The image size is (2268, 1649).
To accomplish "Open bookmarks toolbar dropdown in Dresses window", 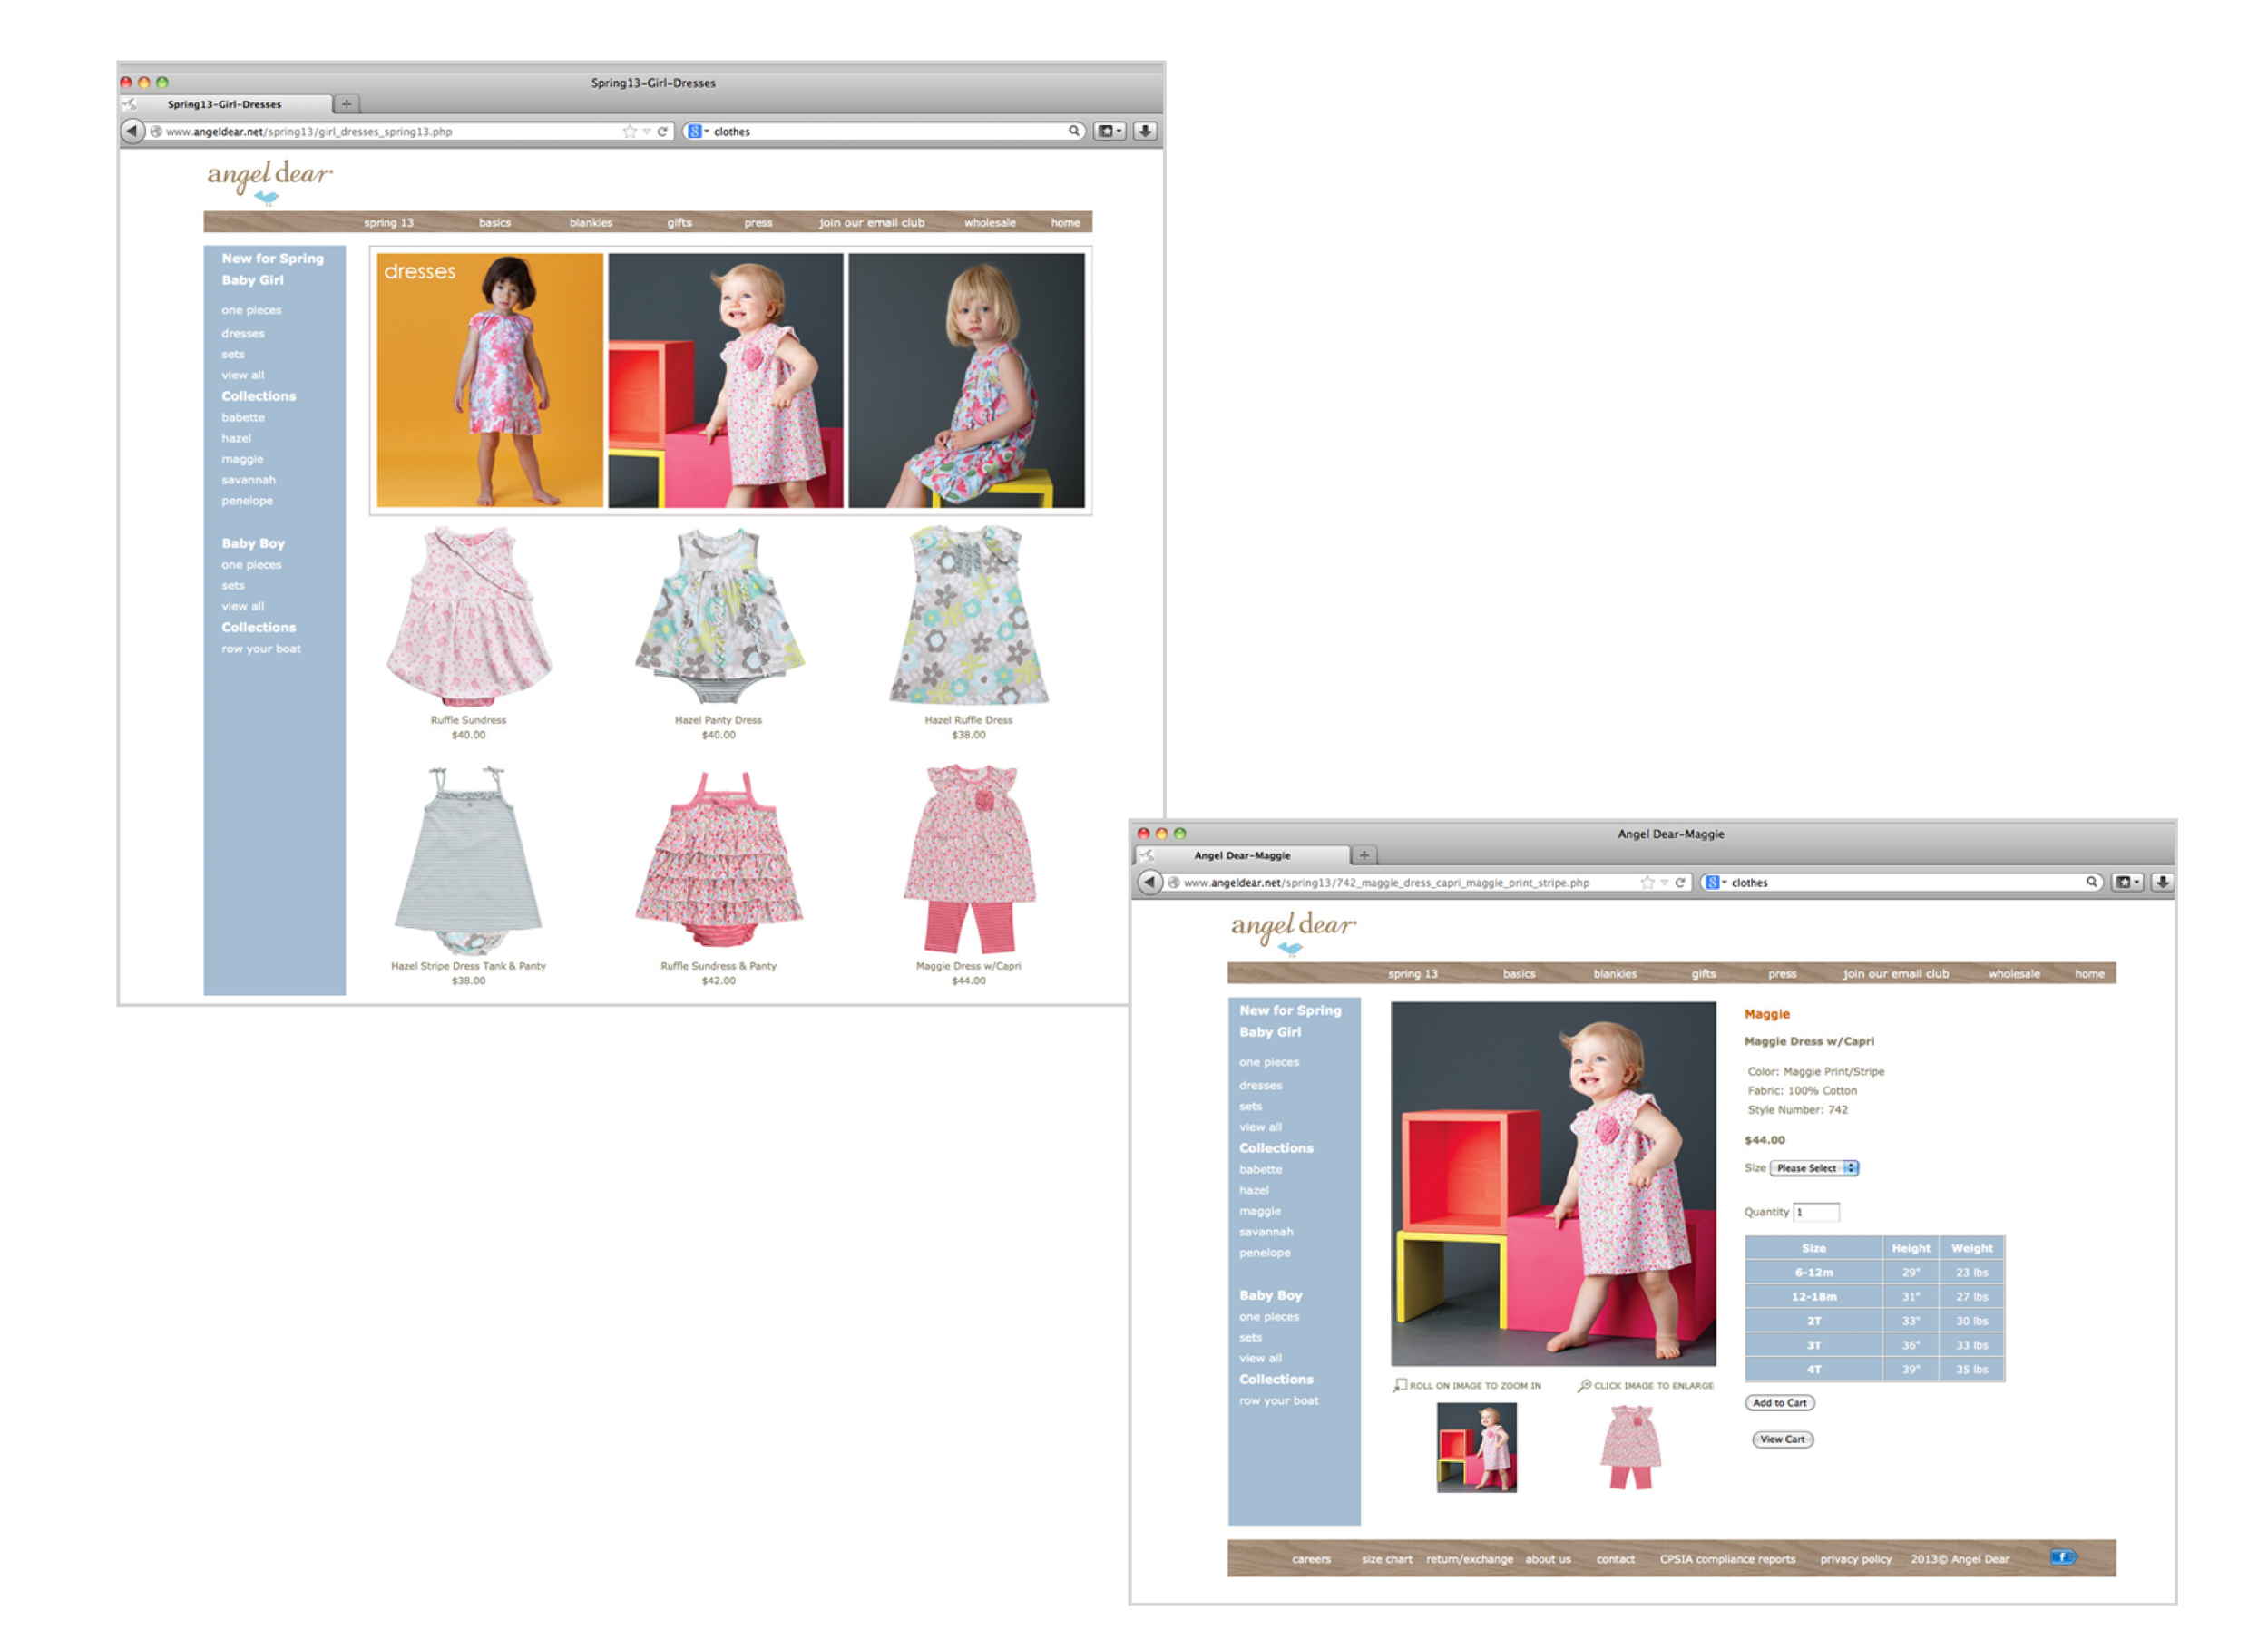I will [x=1109, y=131].
